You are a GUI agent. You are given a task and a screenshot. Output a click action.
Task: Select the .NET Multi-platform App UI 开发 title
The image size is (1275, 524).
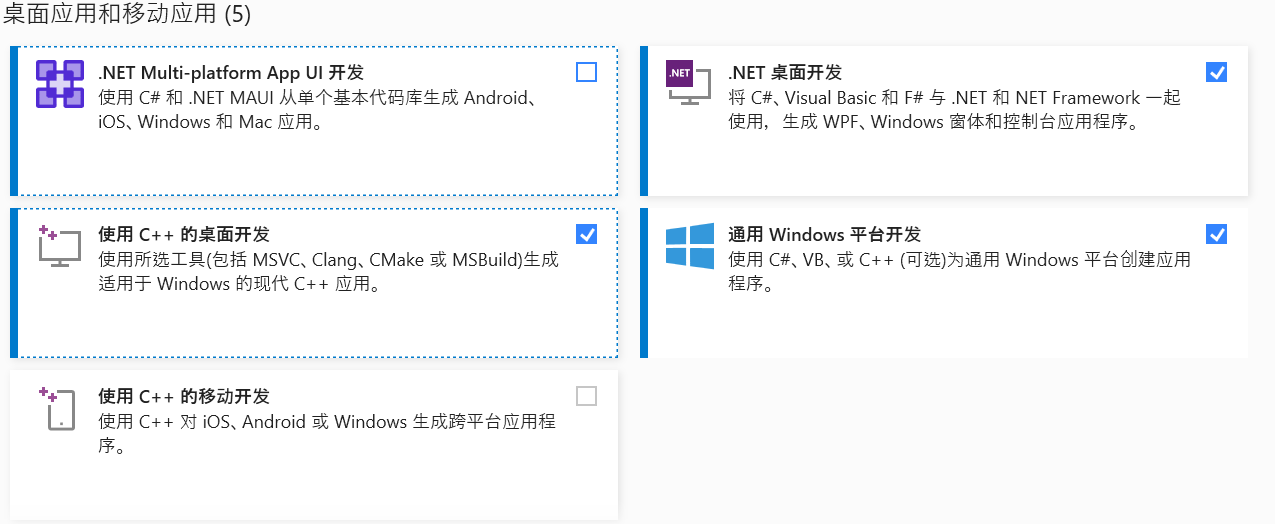click(231, 73)
